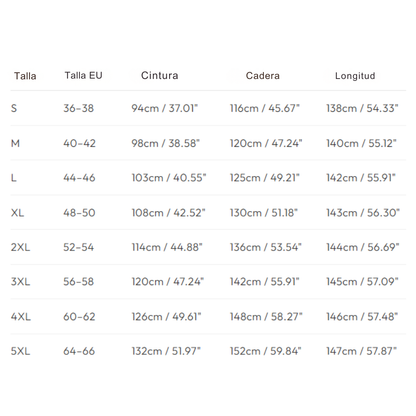The image size is (416, 416).
Task: Click EU size 44-46 cell
Action: pos(79,178)
